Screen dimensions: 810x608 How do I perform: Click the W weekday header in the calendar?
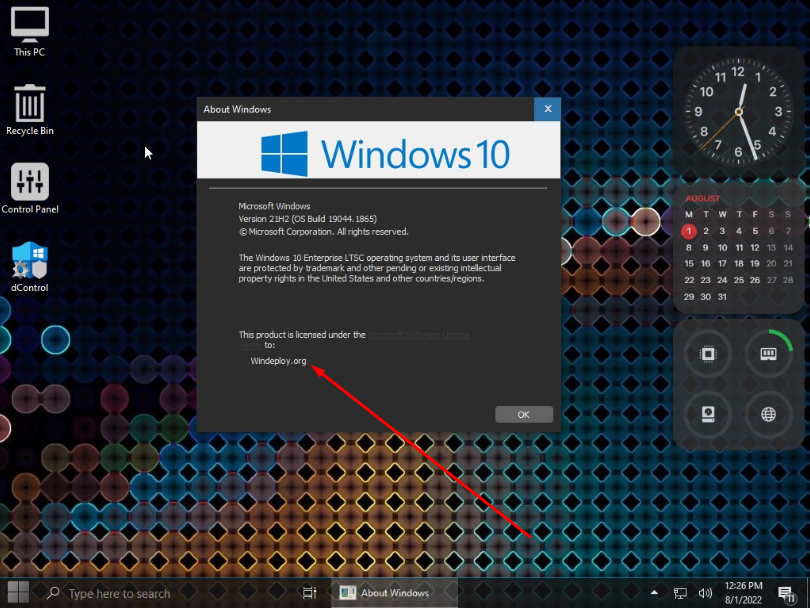722,214
